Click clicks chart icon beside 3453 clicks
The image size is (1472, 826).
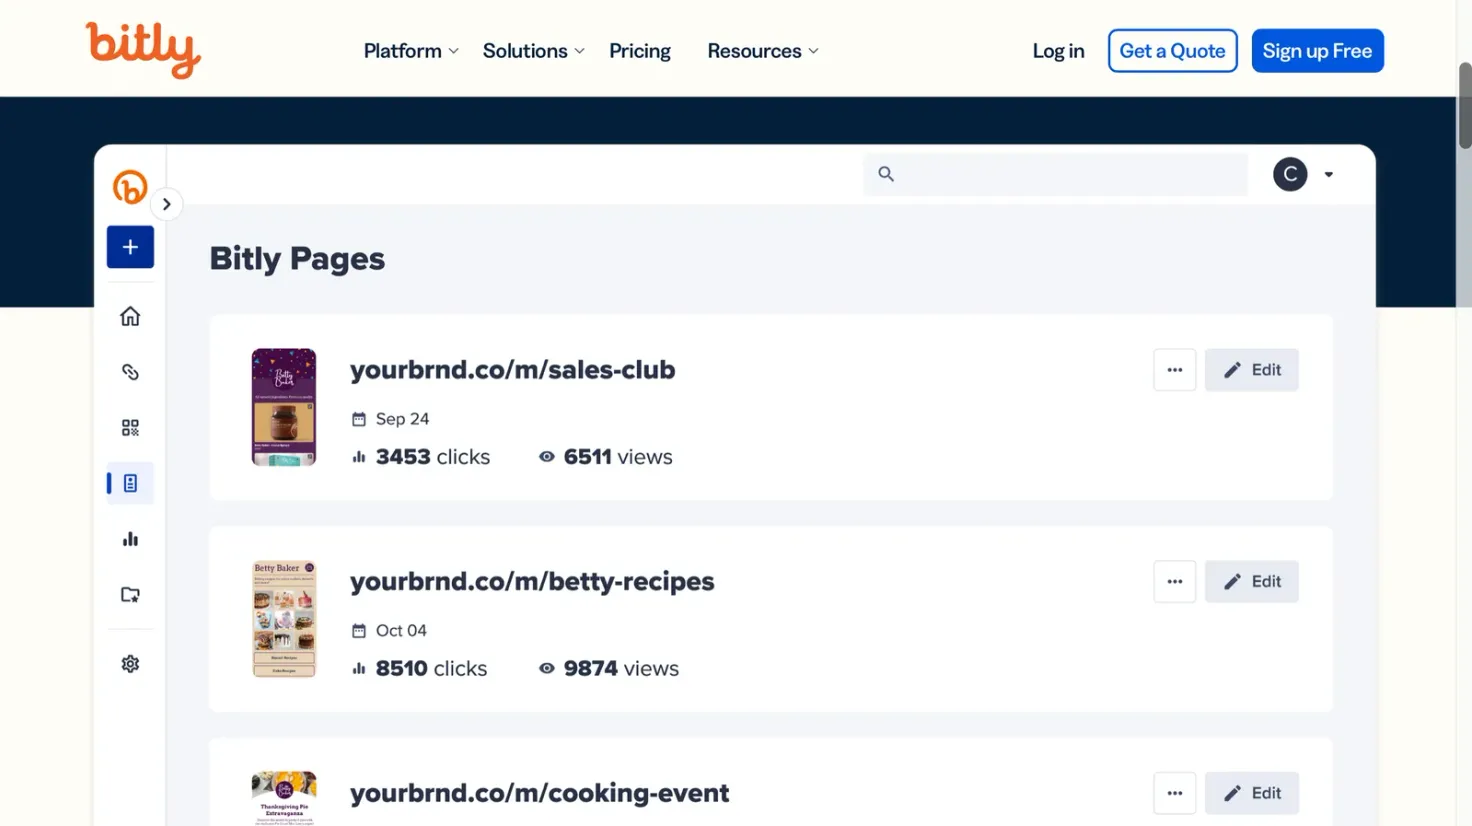359,457
